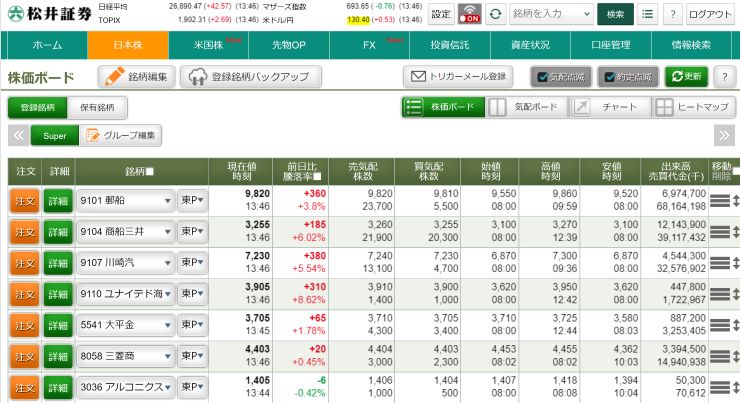
Task: Switch to ヒートマップ view
Action: click(694, 107)
